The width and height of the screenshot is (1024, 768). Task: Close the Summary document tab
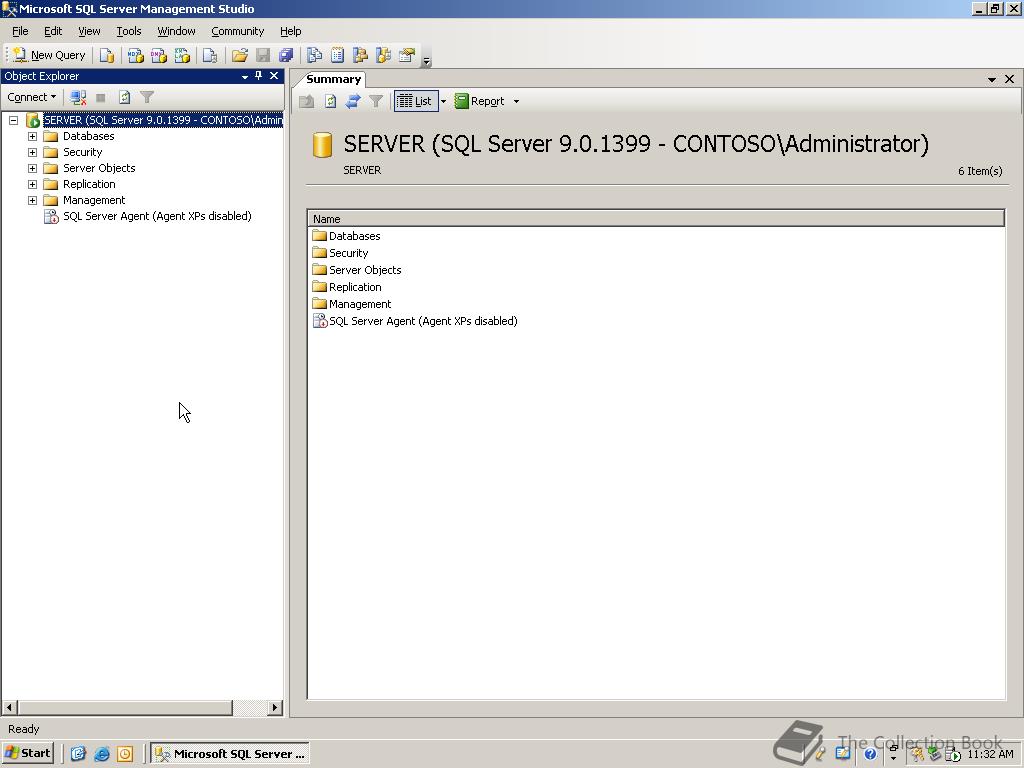point(1009,79)
